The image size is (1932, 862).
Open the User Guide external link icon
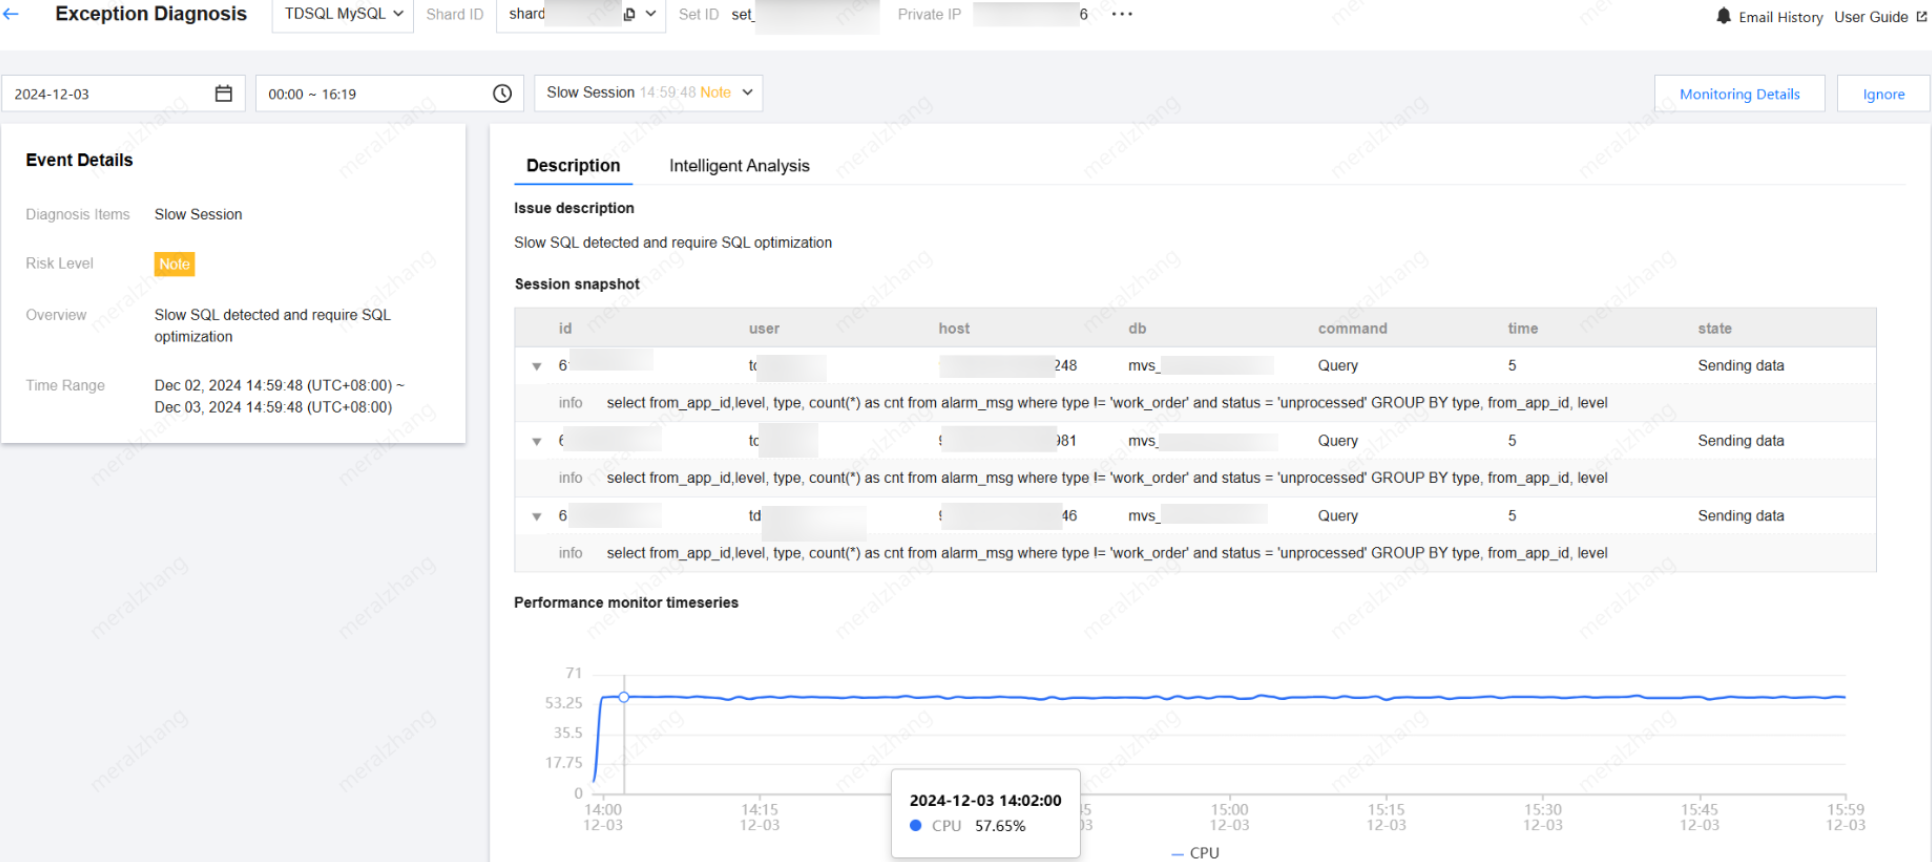[1921, 16]
